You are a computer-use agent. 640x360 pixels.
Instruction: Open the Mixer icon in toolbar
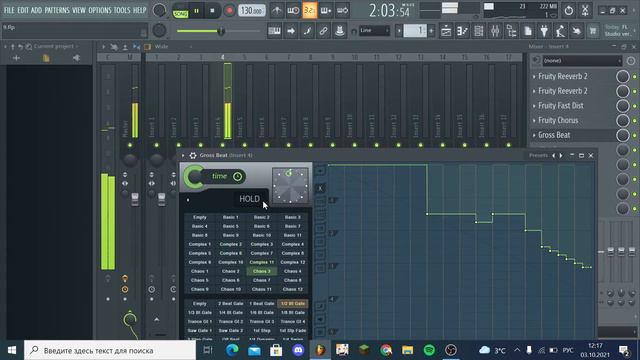(495, 31)
